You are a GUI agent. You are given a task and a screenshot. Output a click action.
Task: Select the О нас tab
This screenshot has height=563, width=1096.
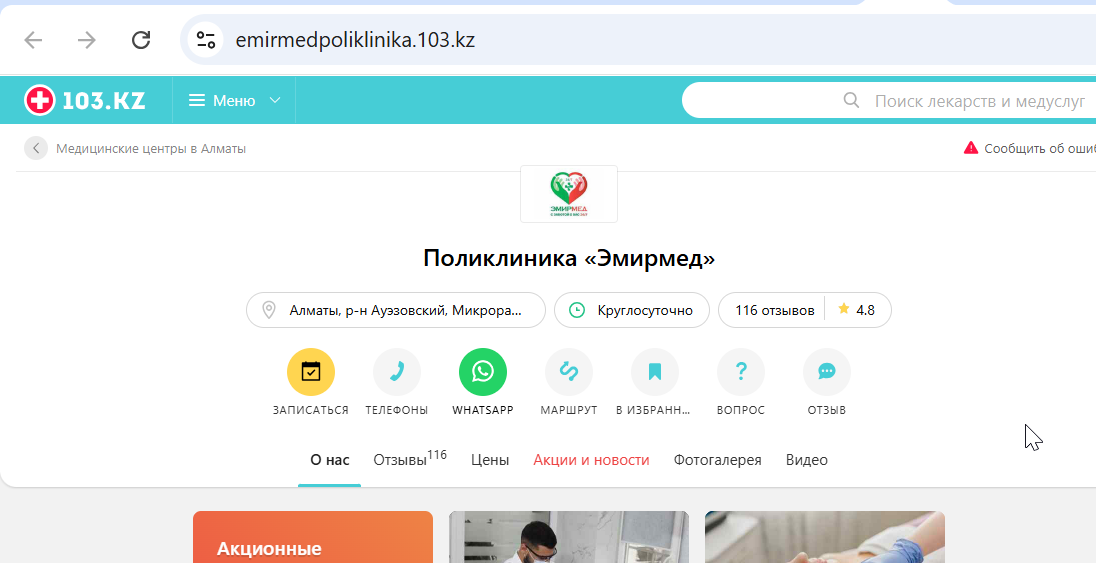point(330,460)
